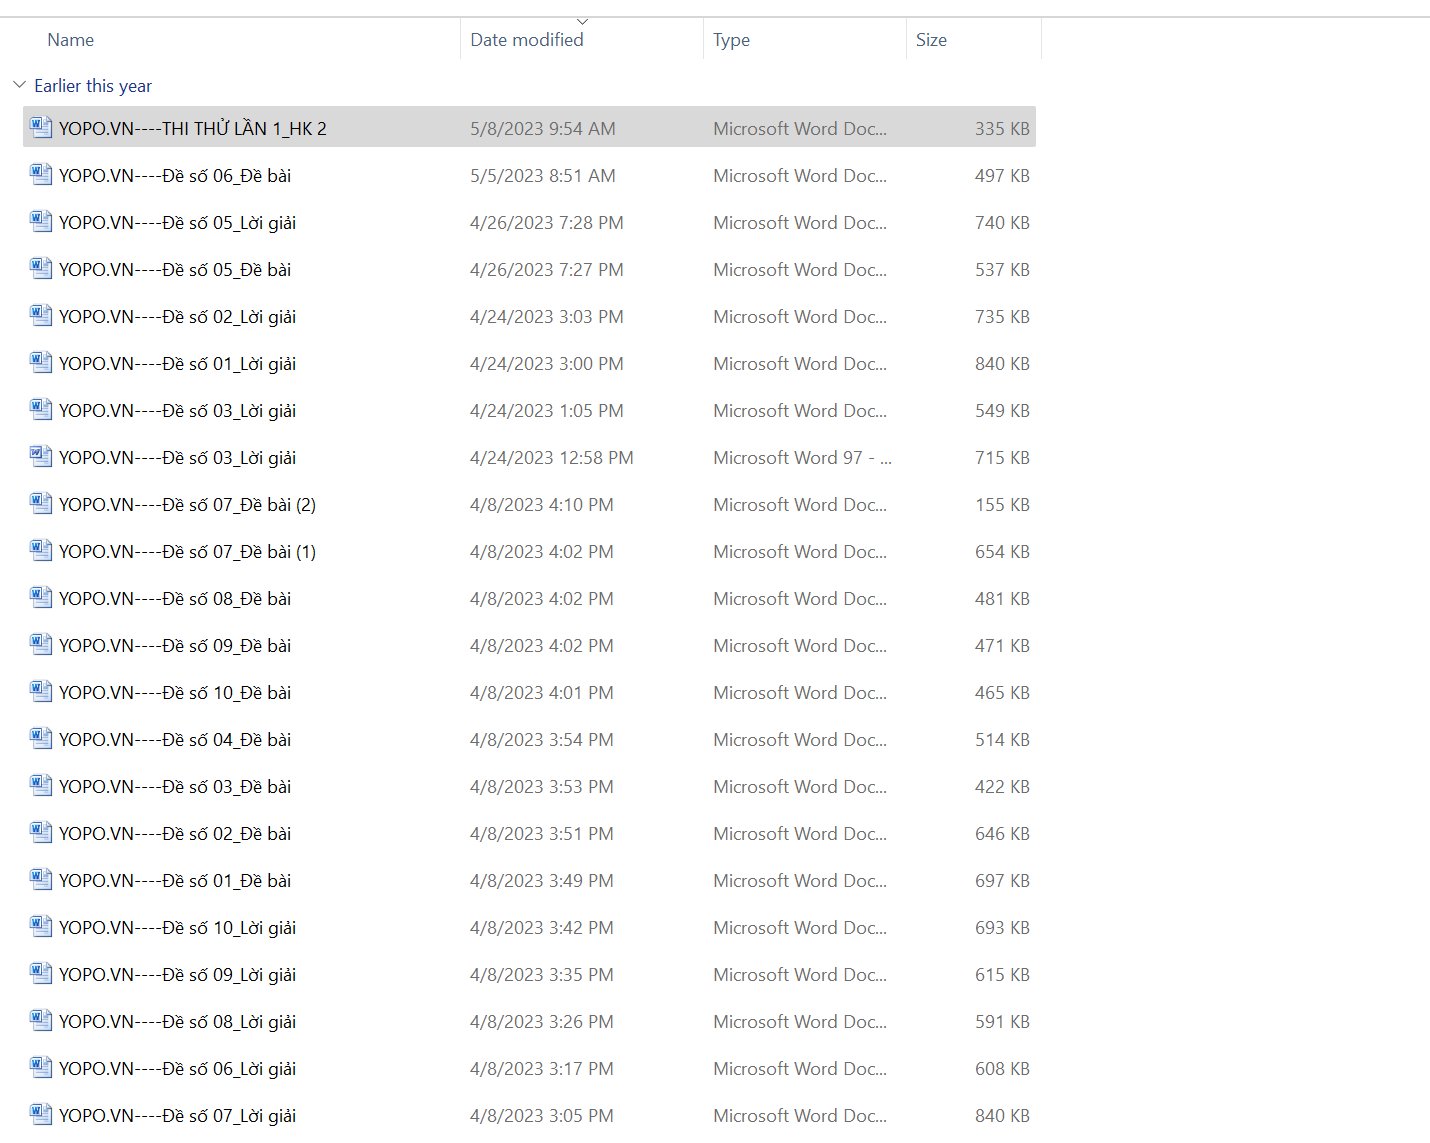1430x1143 pixels.
Task: Click file name YOPO.VN----Đề số 10_Lời giải
Action: click(177, 927)
